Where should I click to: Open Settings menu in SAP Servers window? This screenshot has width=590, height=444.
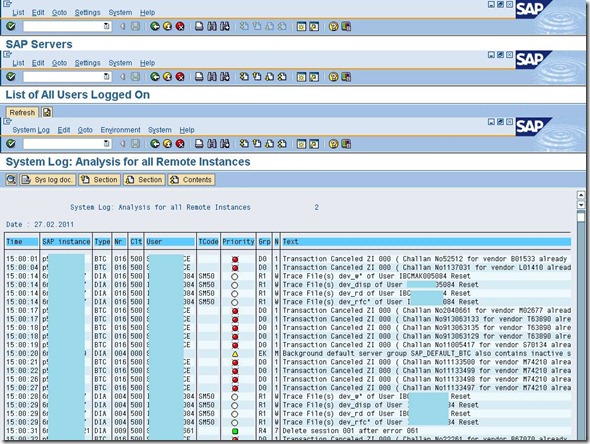(x=87, y=12)
